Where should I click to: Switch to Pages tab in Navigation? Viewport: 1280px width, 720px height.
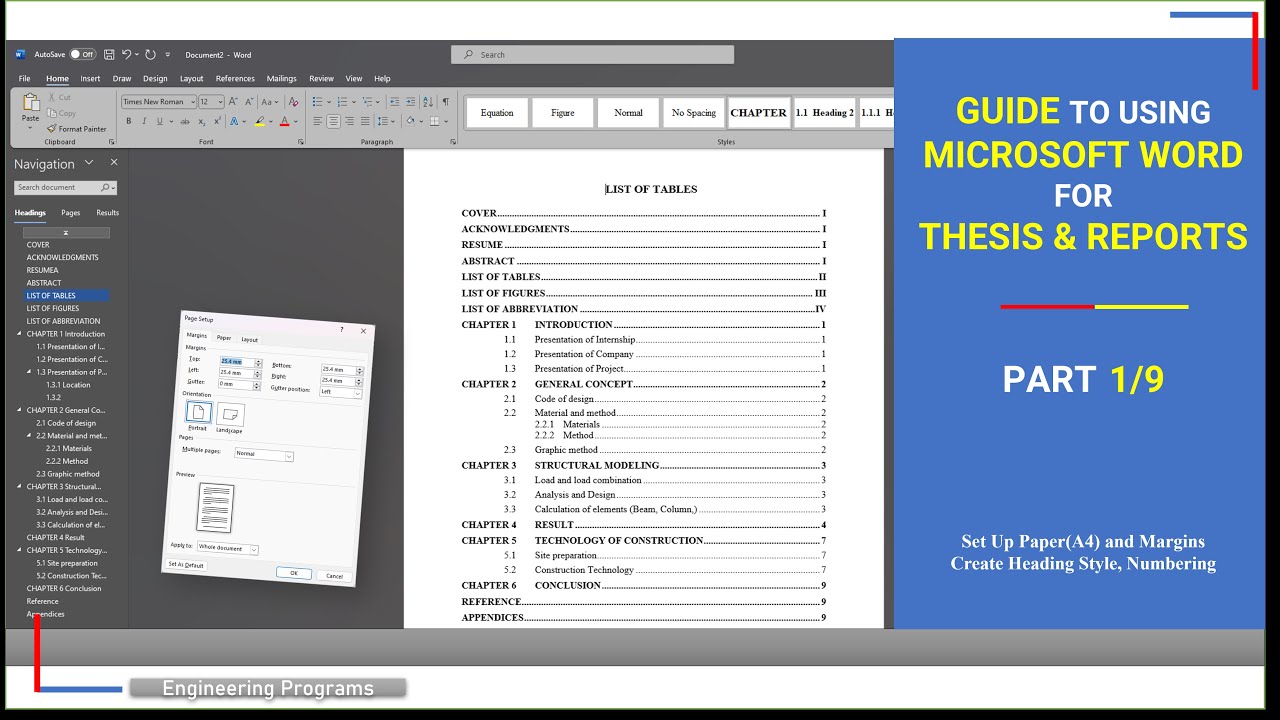[x=71, y=212]
